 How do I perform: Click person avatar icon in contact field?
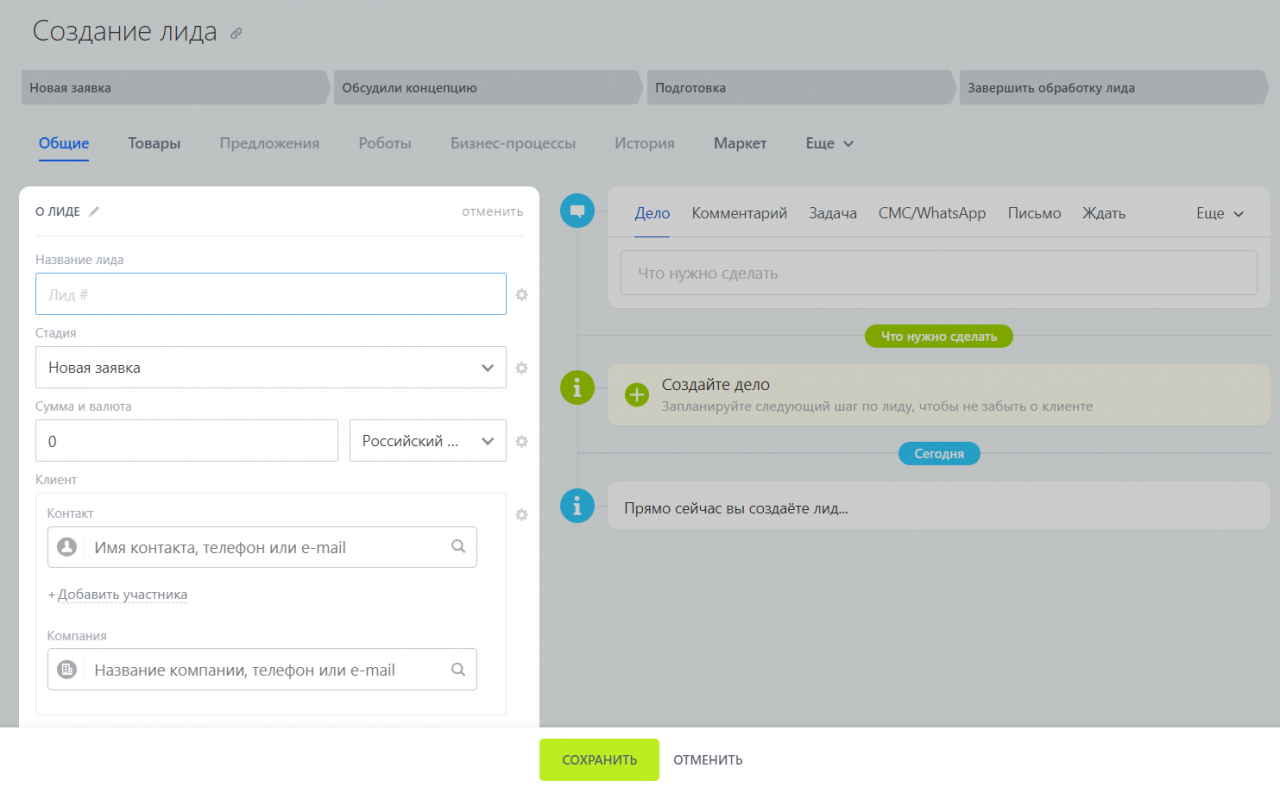(67, 547)
